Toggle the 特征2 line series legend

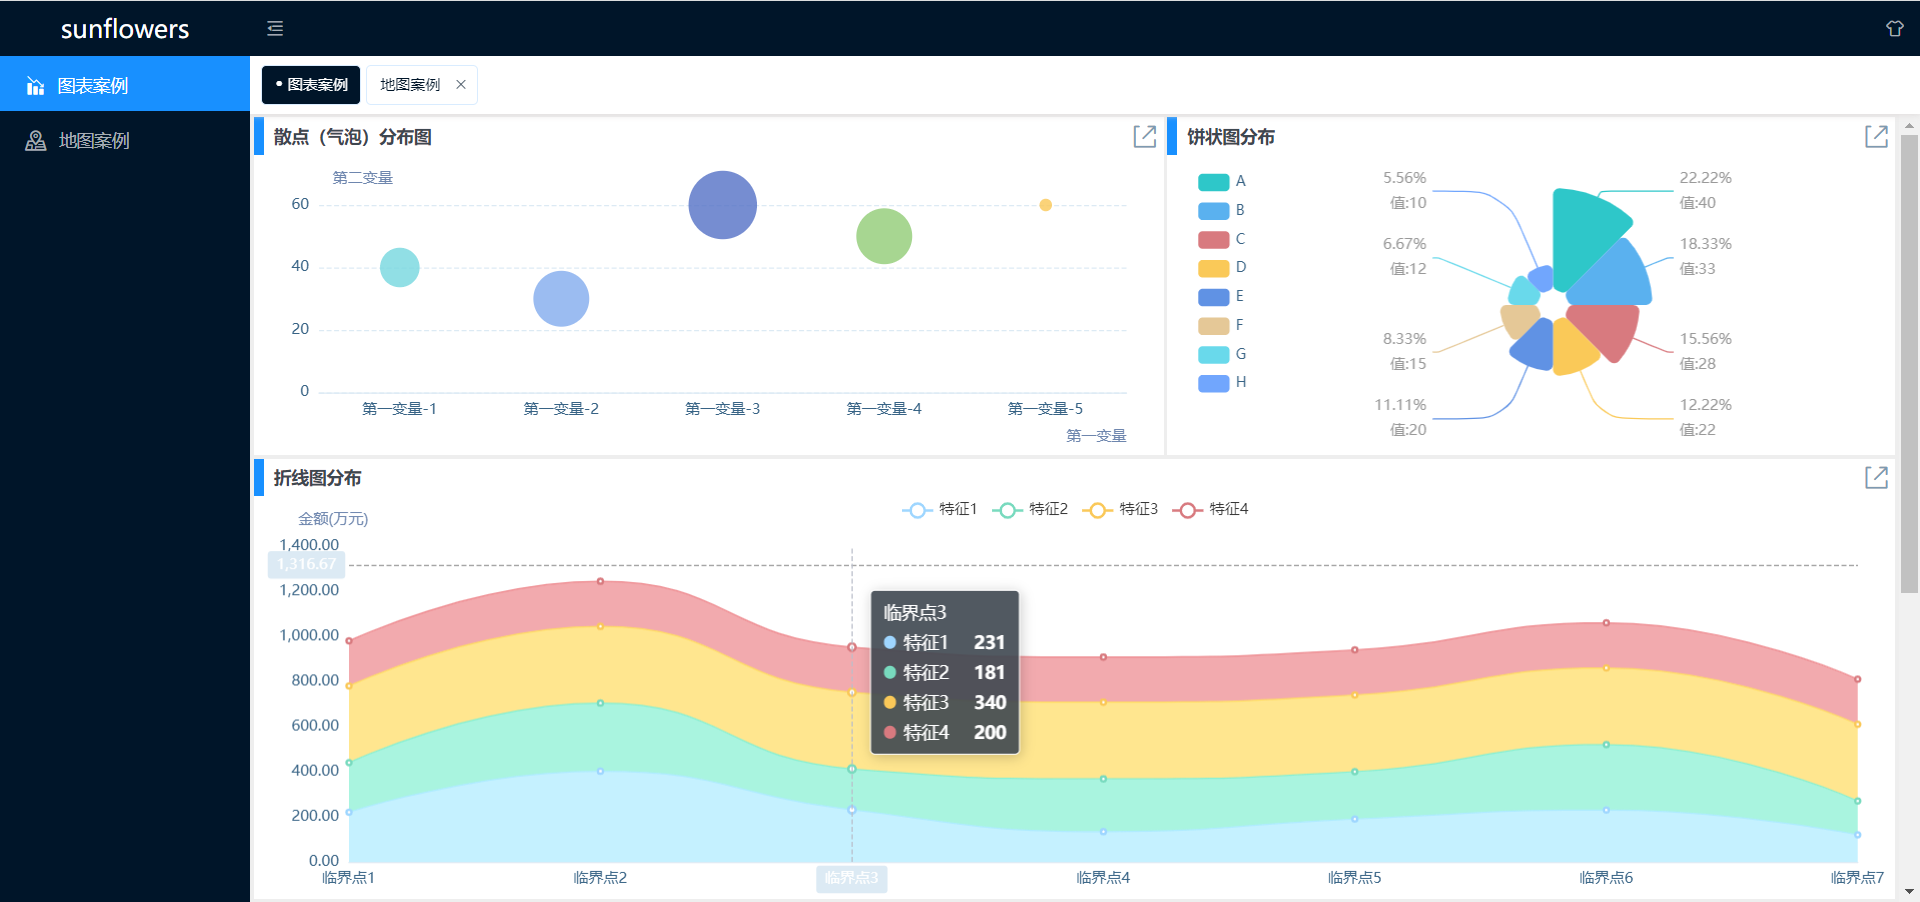(x=1030, y=509)
